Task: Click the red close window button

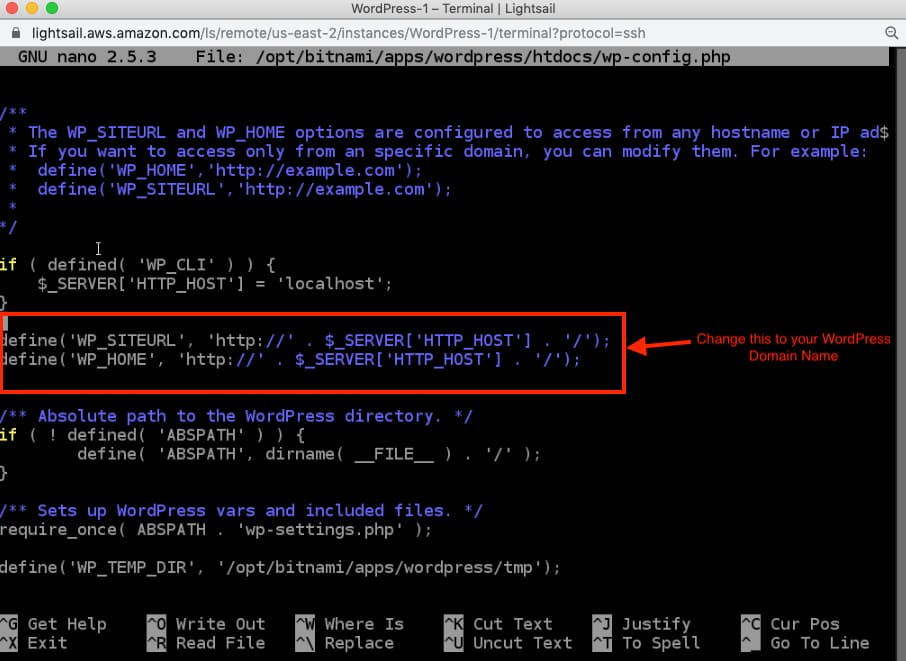Action: pyautogui.click(x=12, y=8)
